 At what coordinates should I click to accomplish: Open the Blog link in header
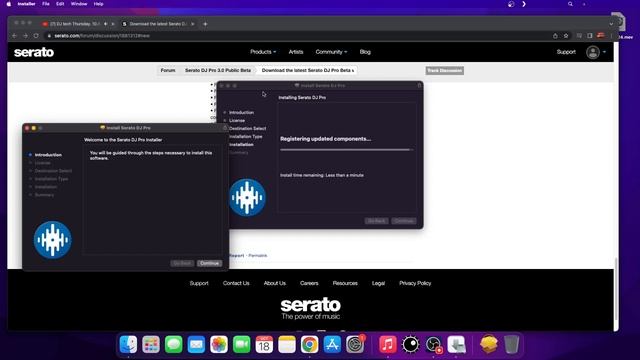[x=365, y=52]
